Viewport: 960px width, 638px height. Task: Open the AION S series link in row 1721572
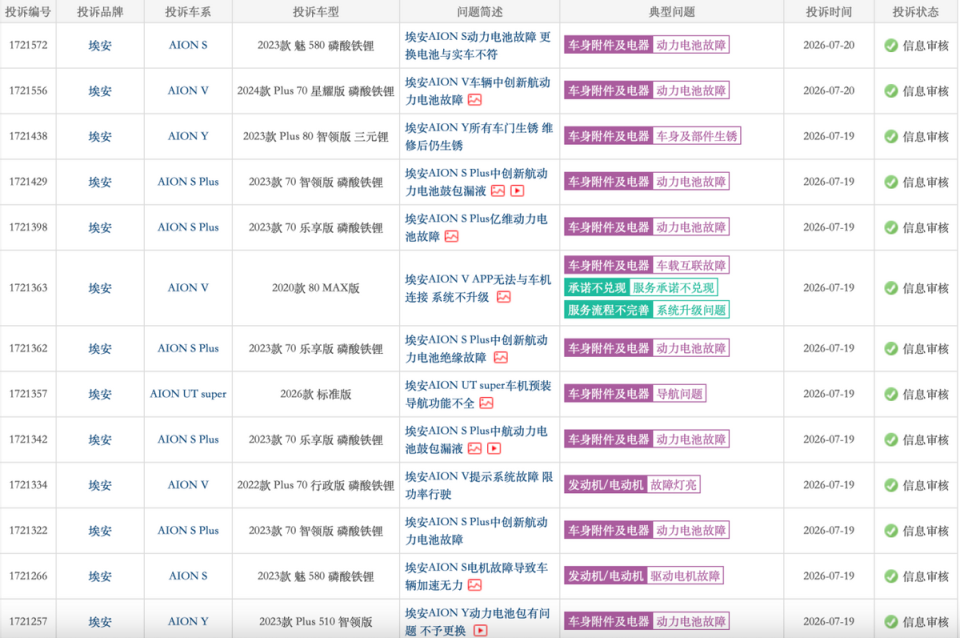coord(188,45)
